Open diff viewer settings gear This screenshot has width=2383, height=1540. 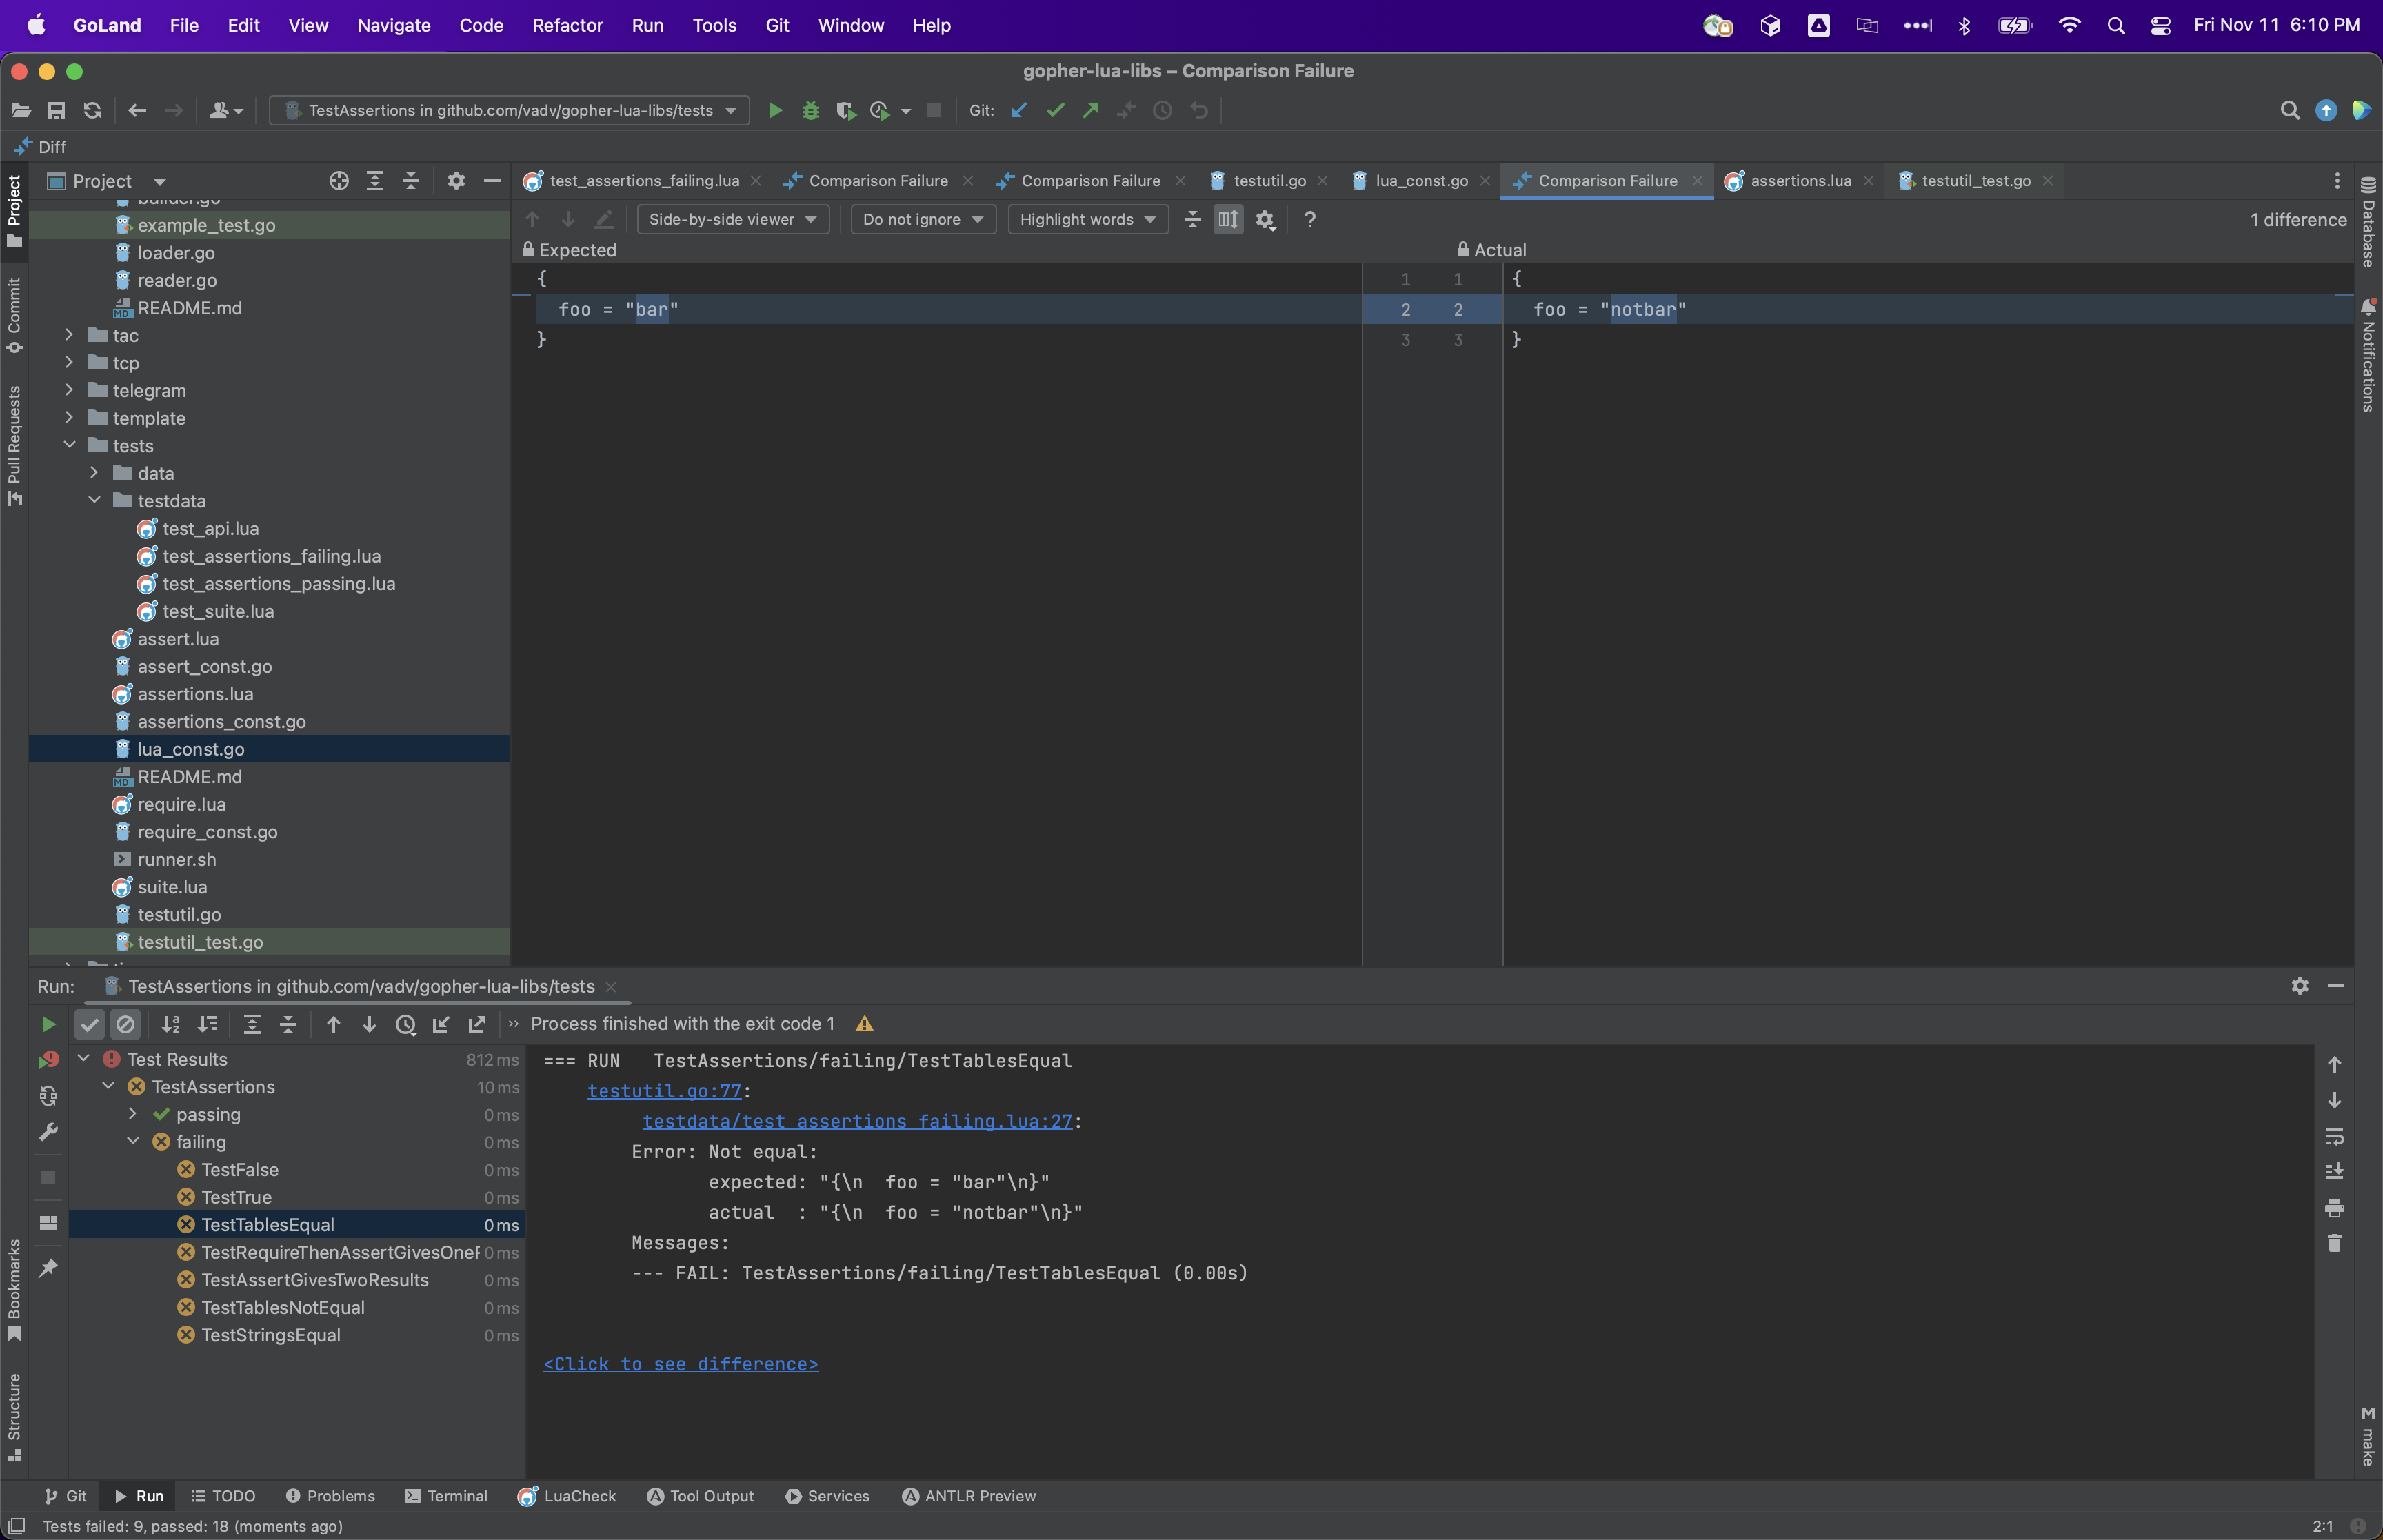click(x=1265, y=220)
